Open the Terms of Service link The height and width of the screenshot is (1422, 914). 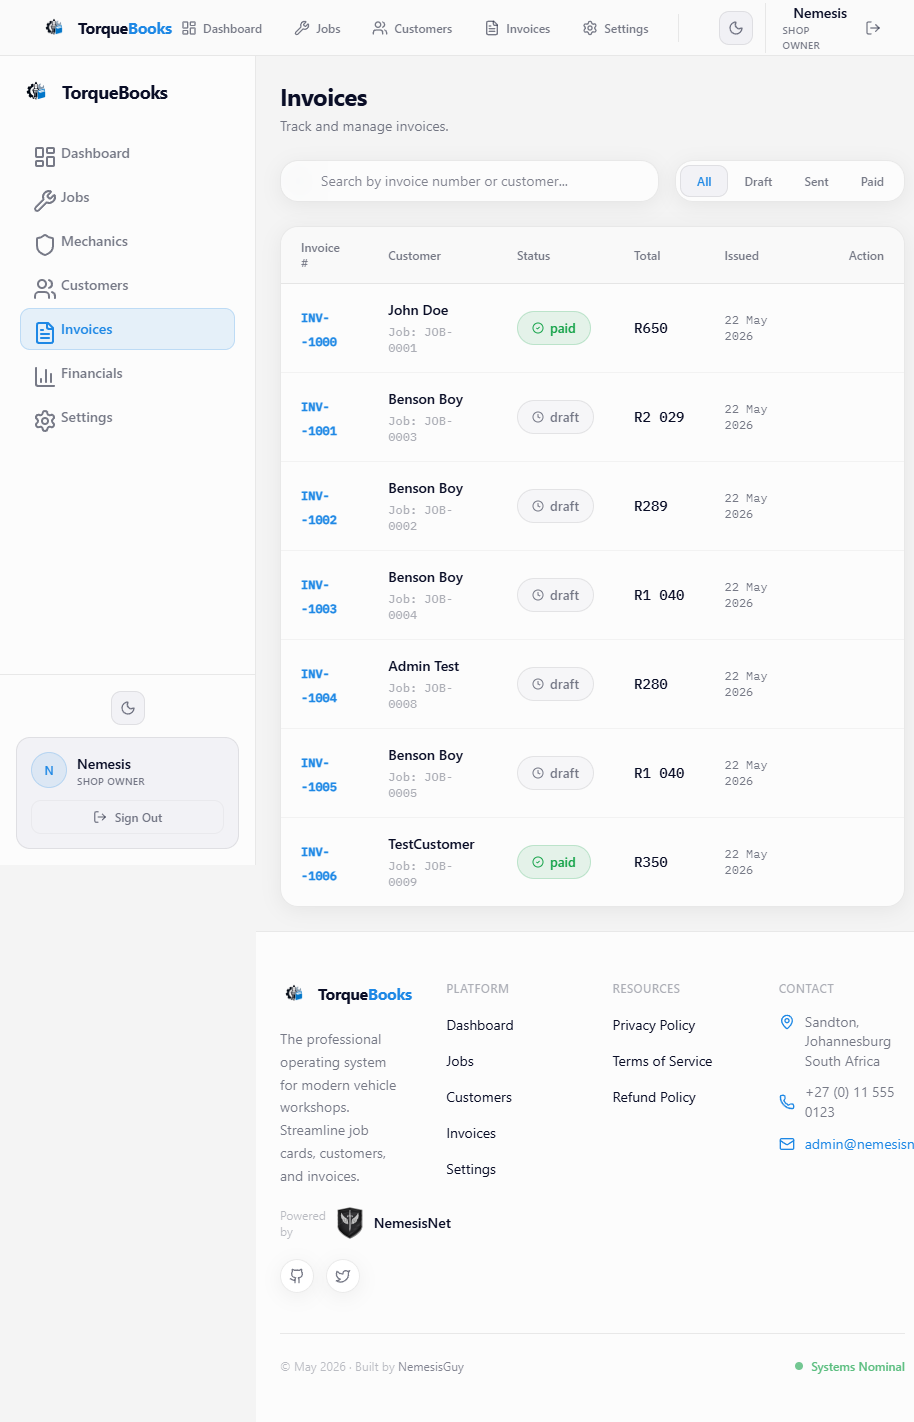662,1061
